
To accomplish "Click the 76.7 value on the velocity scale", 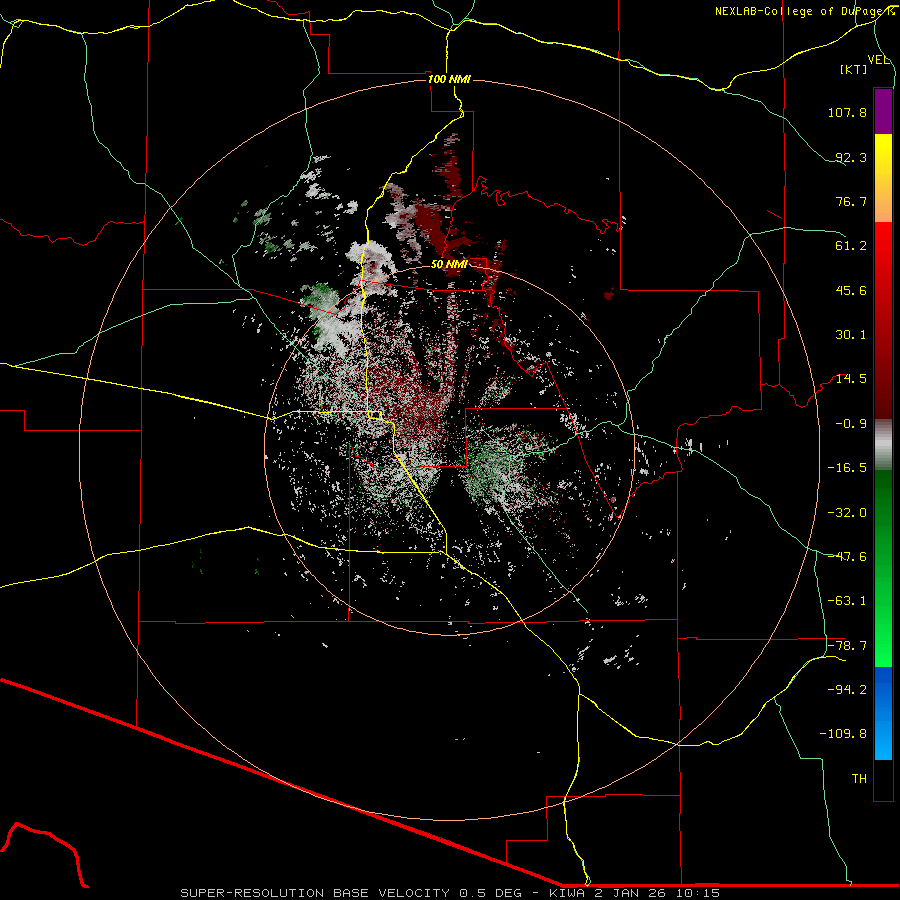I will pyautogui.click(x=851, y=201).
